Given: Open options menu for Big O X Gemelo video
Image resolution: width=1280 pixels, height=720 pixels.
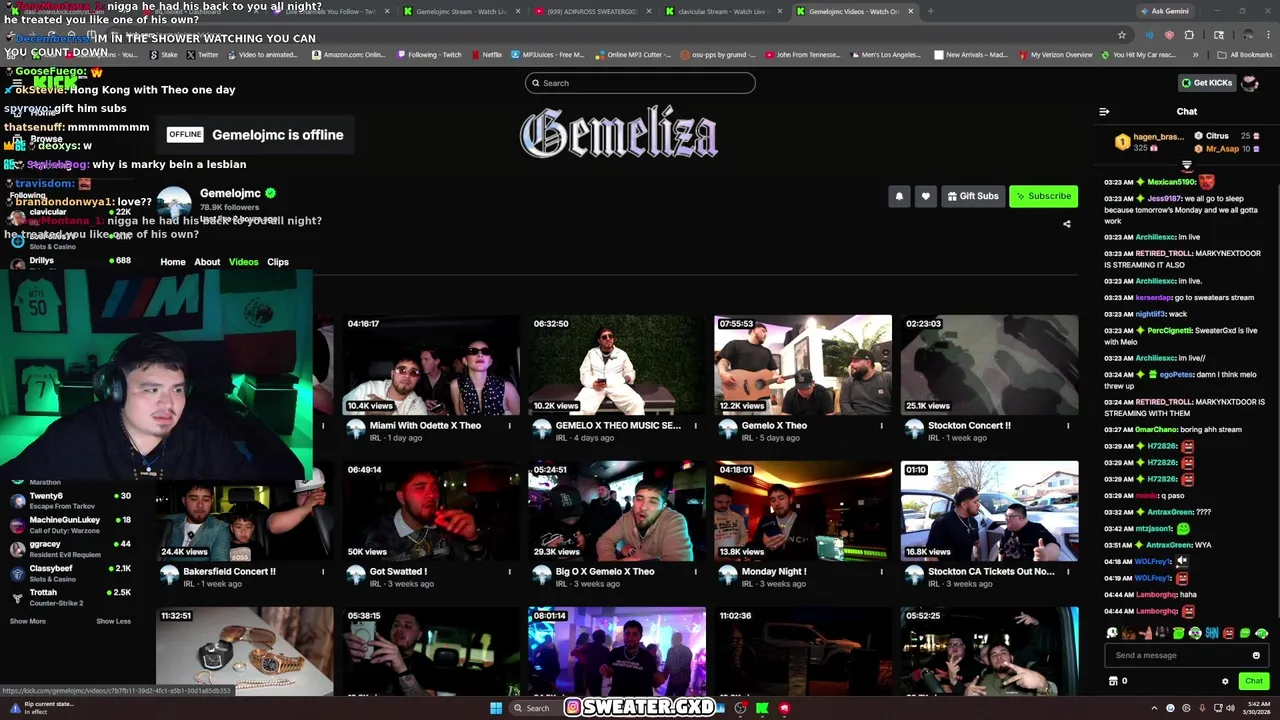Looking at the screenshot, I should 695,572.
